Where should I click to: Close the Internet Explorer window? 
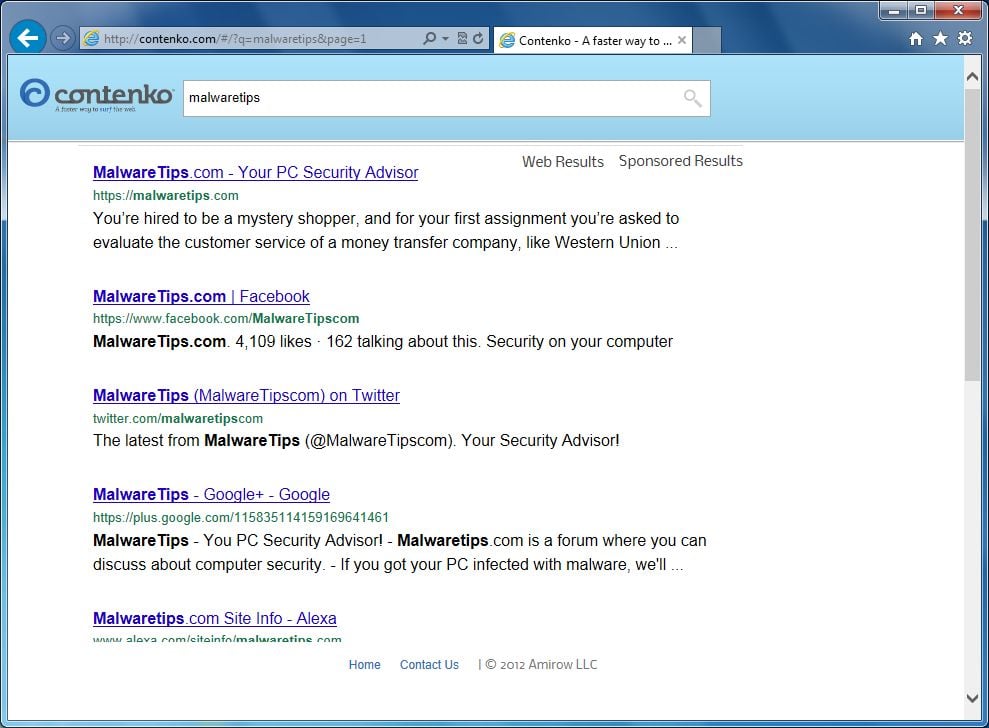[958, 10]
